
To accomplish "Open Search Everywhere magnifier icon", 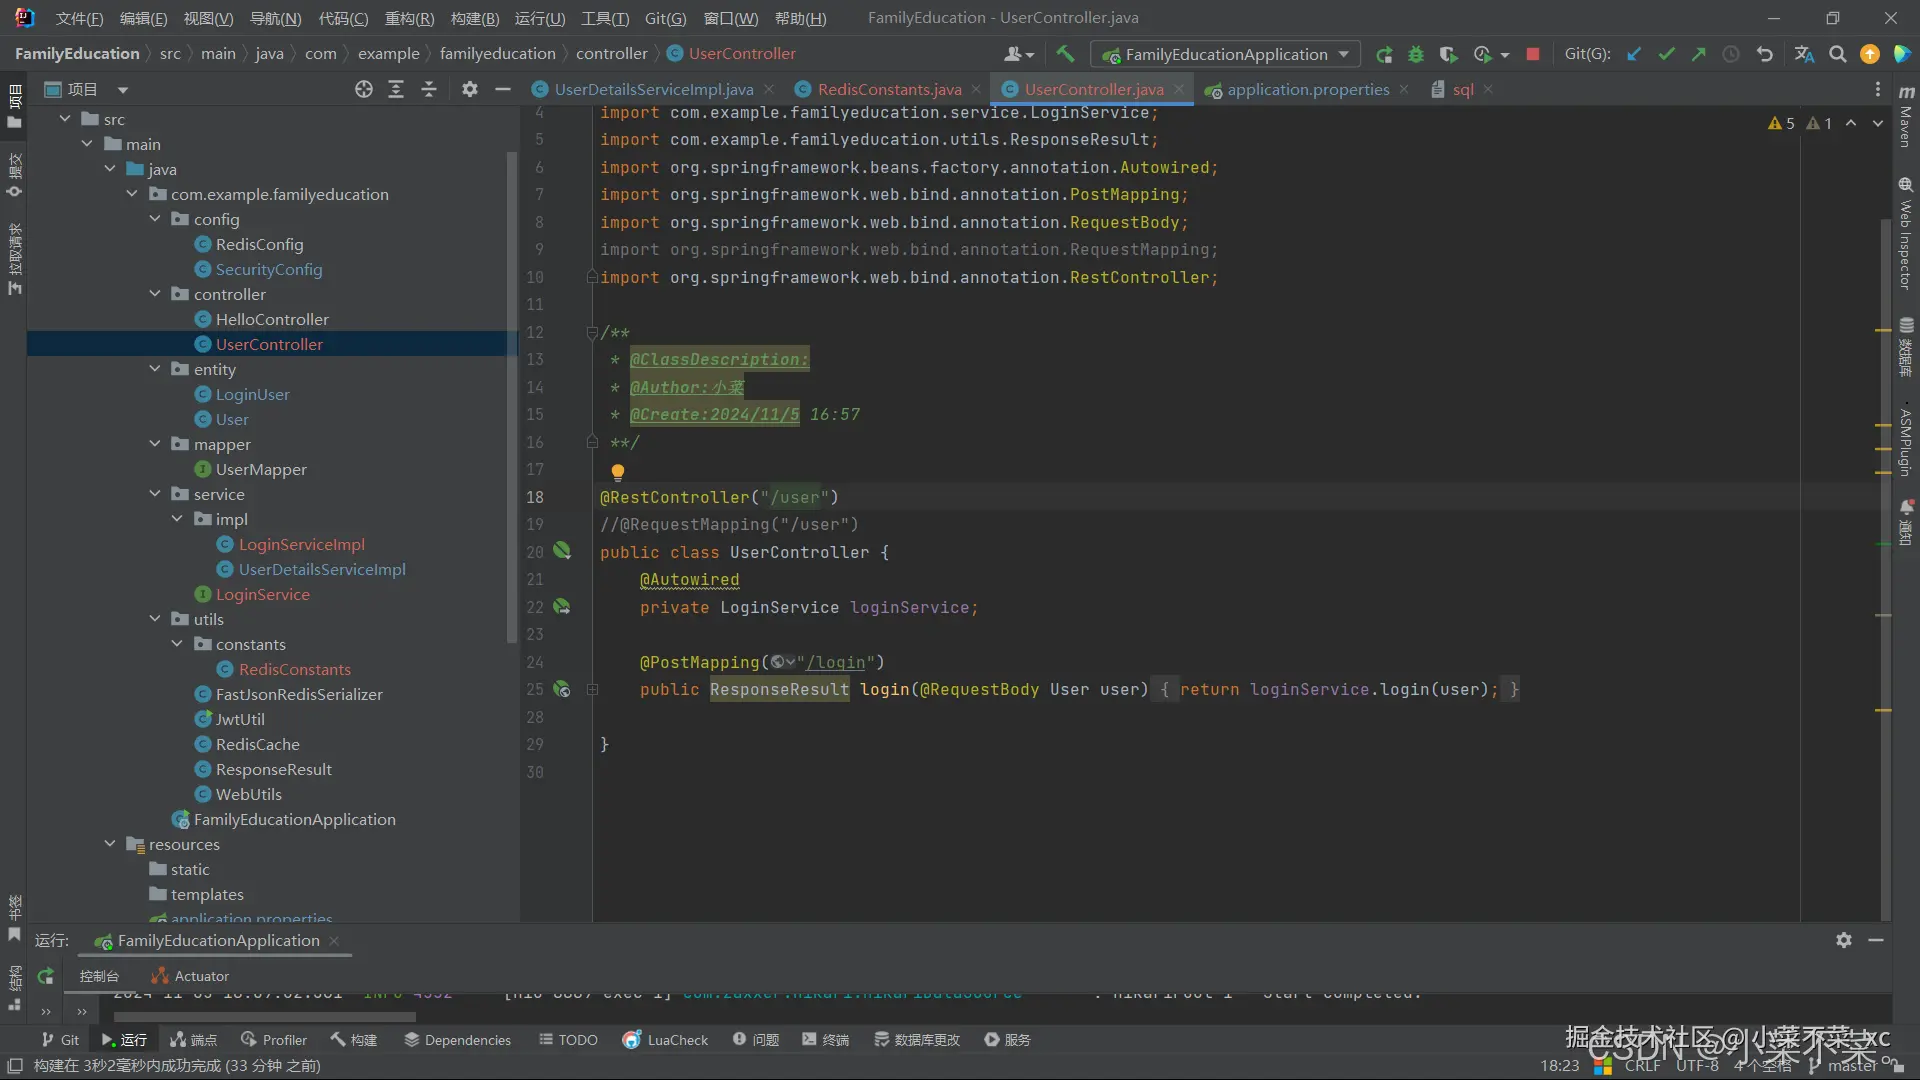I will [x=1837, y=54].
